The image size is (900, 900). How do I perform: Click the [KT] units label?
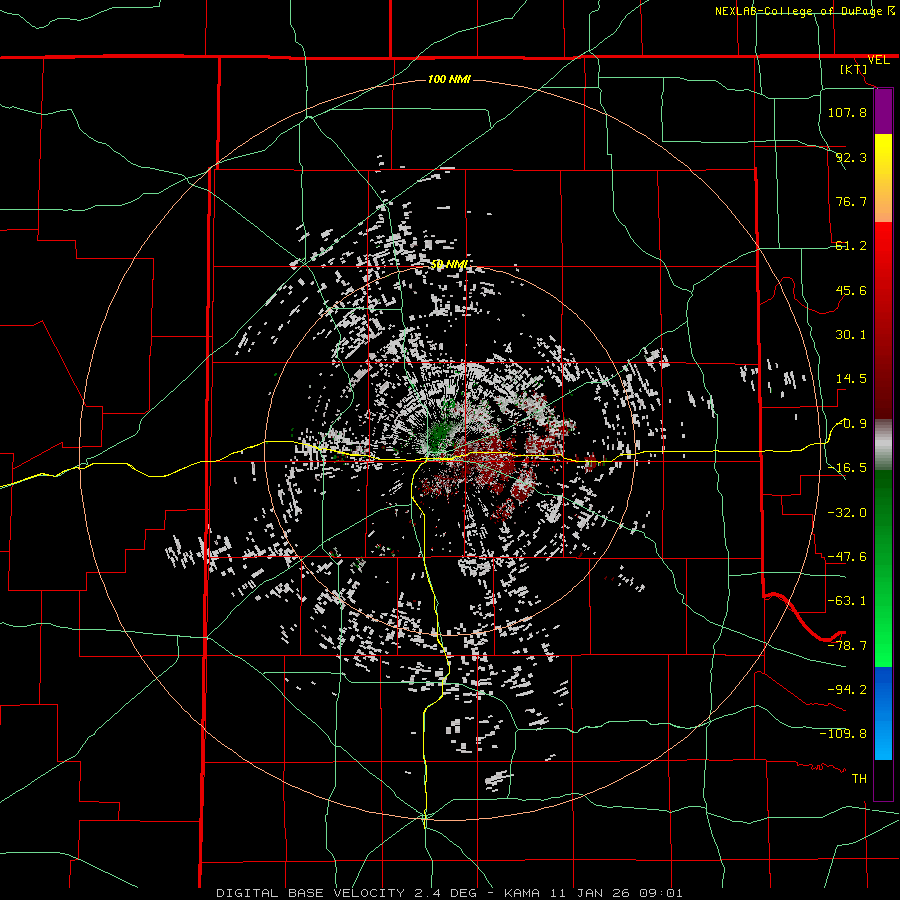854,69
